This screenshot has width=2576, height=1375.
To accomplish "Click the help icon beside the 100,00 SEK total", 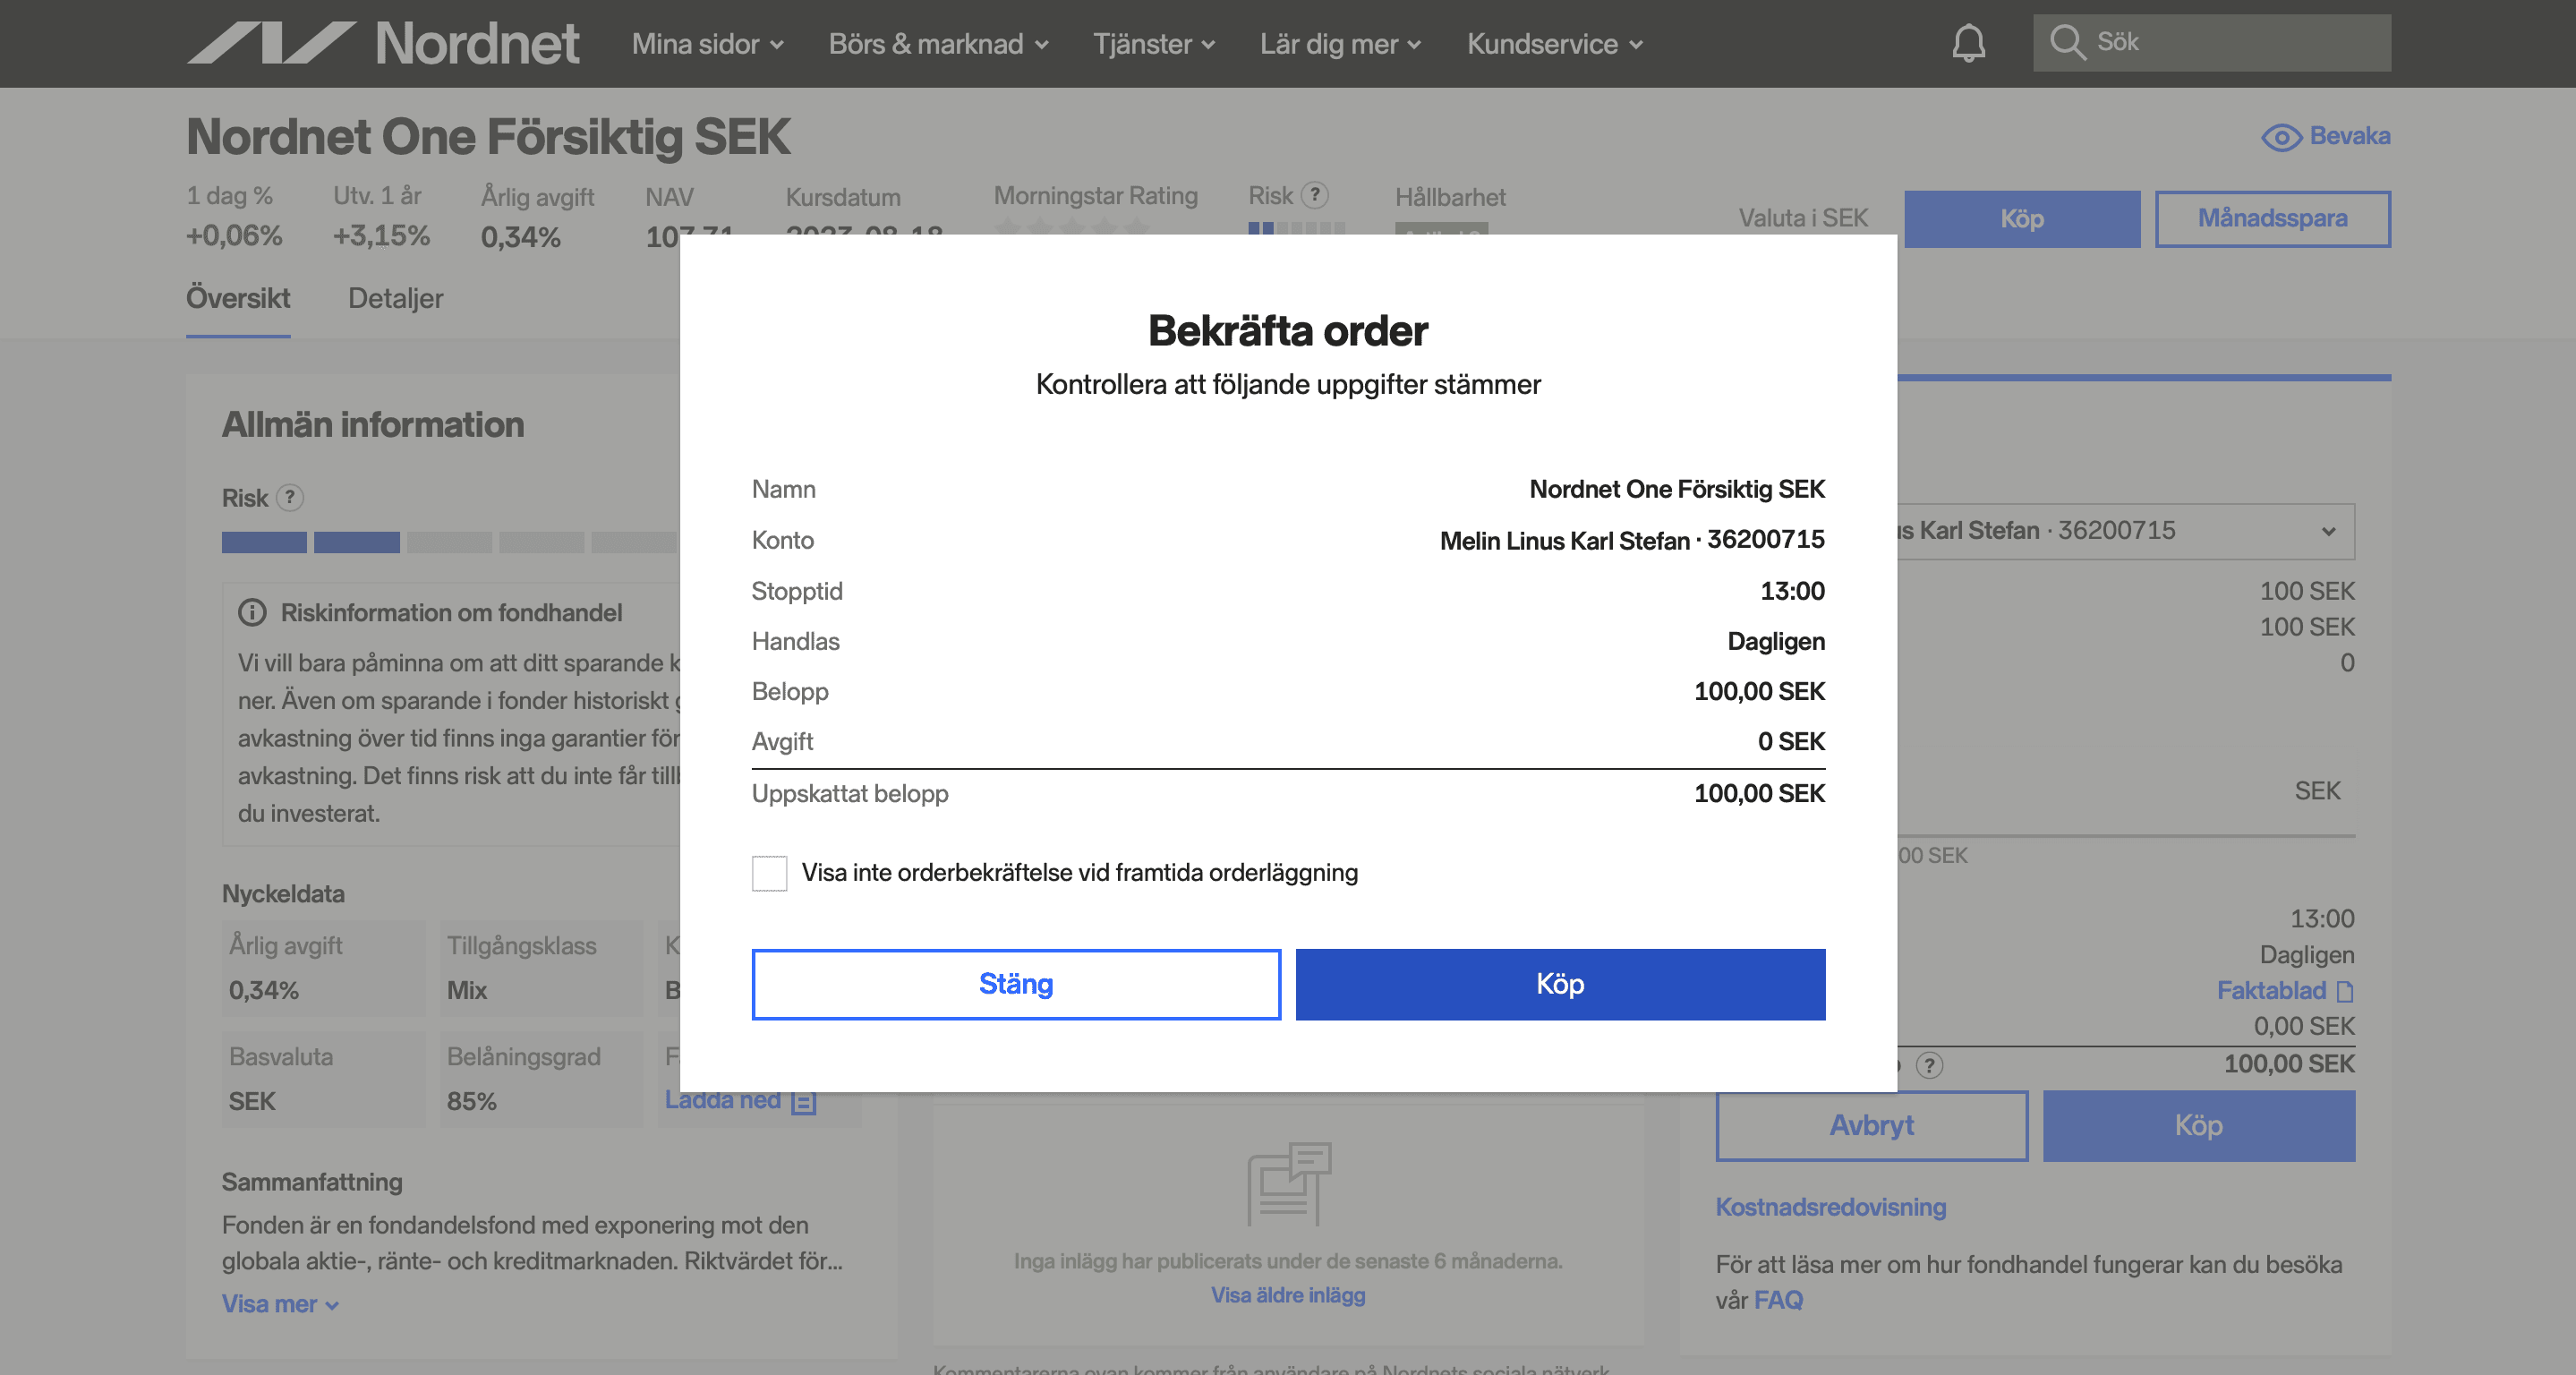I will point(1929,1065).
